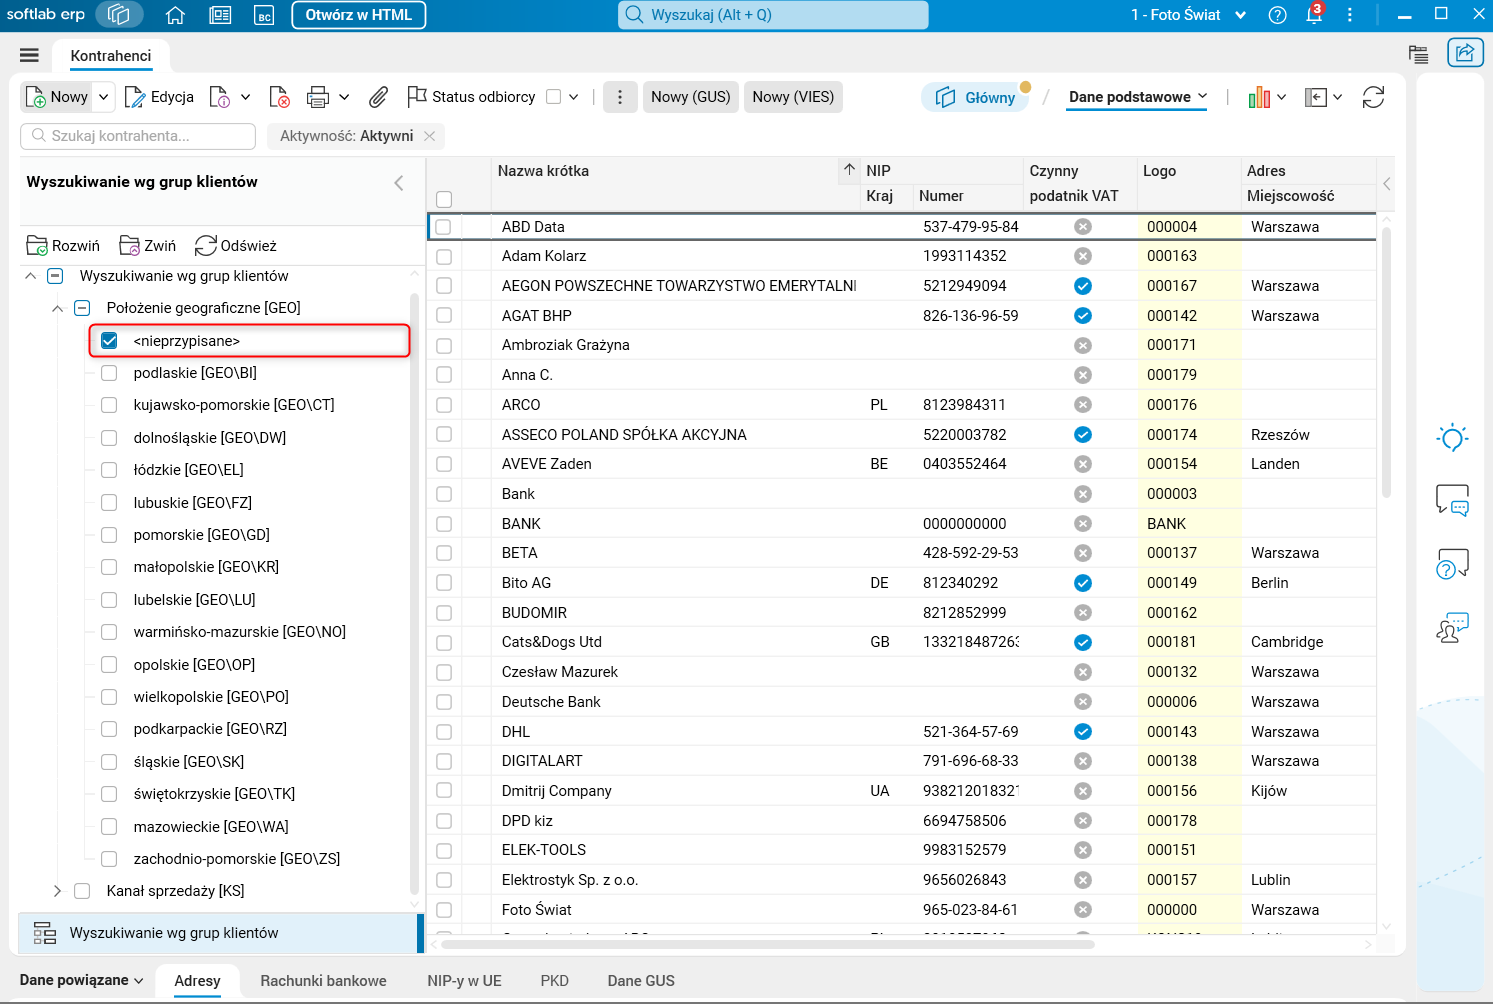Tick the Status odbiorcy checkbox
This screenshot has width=1493, height=1004.
pyautogui.click(x=553, y=97)
